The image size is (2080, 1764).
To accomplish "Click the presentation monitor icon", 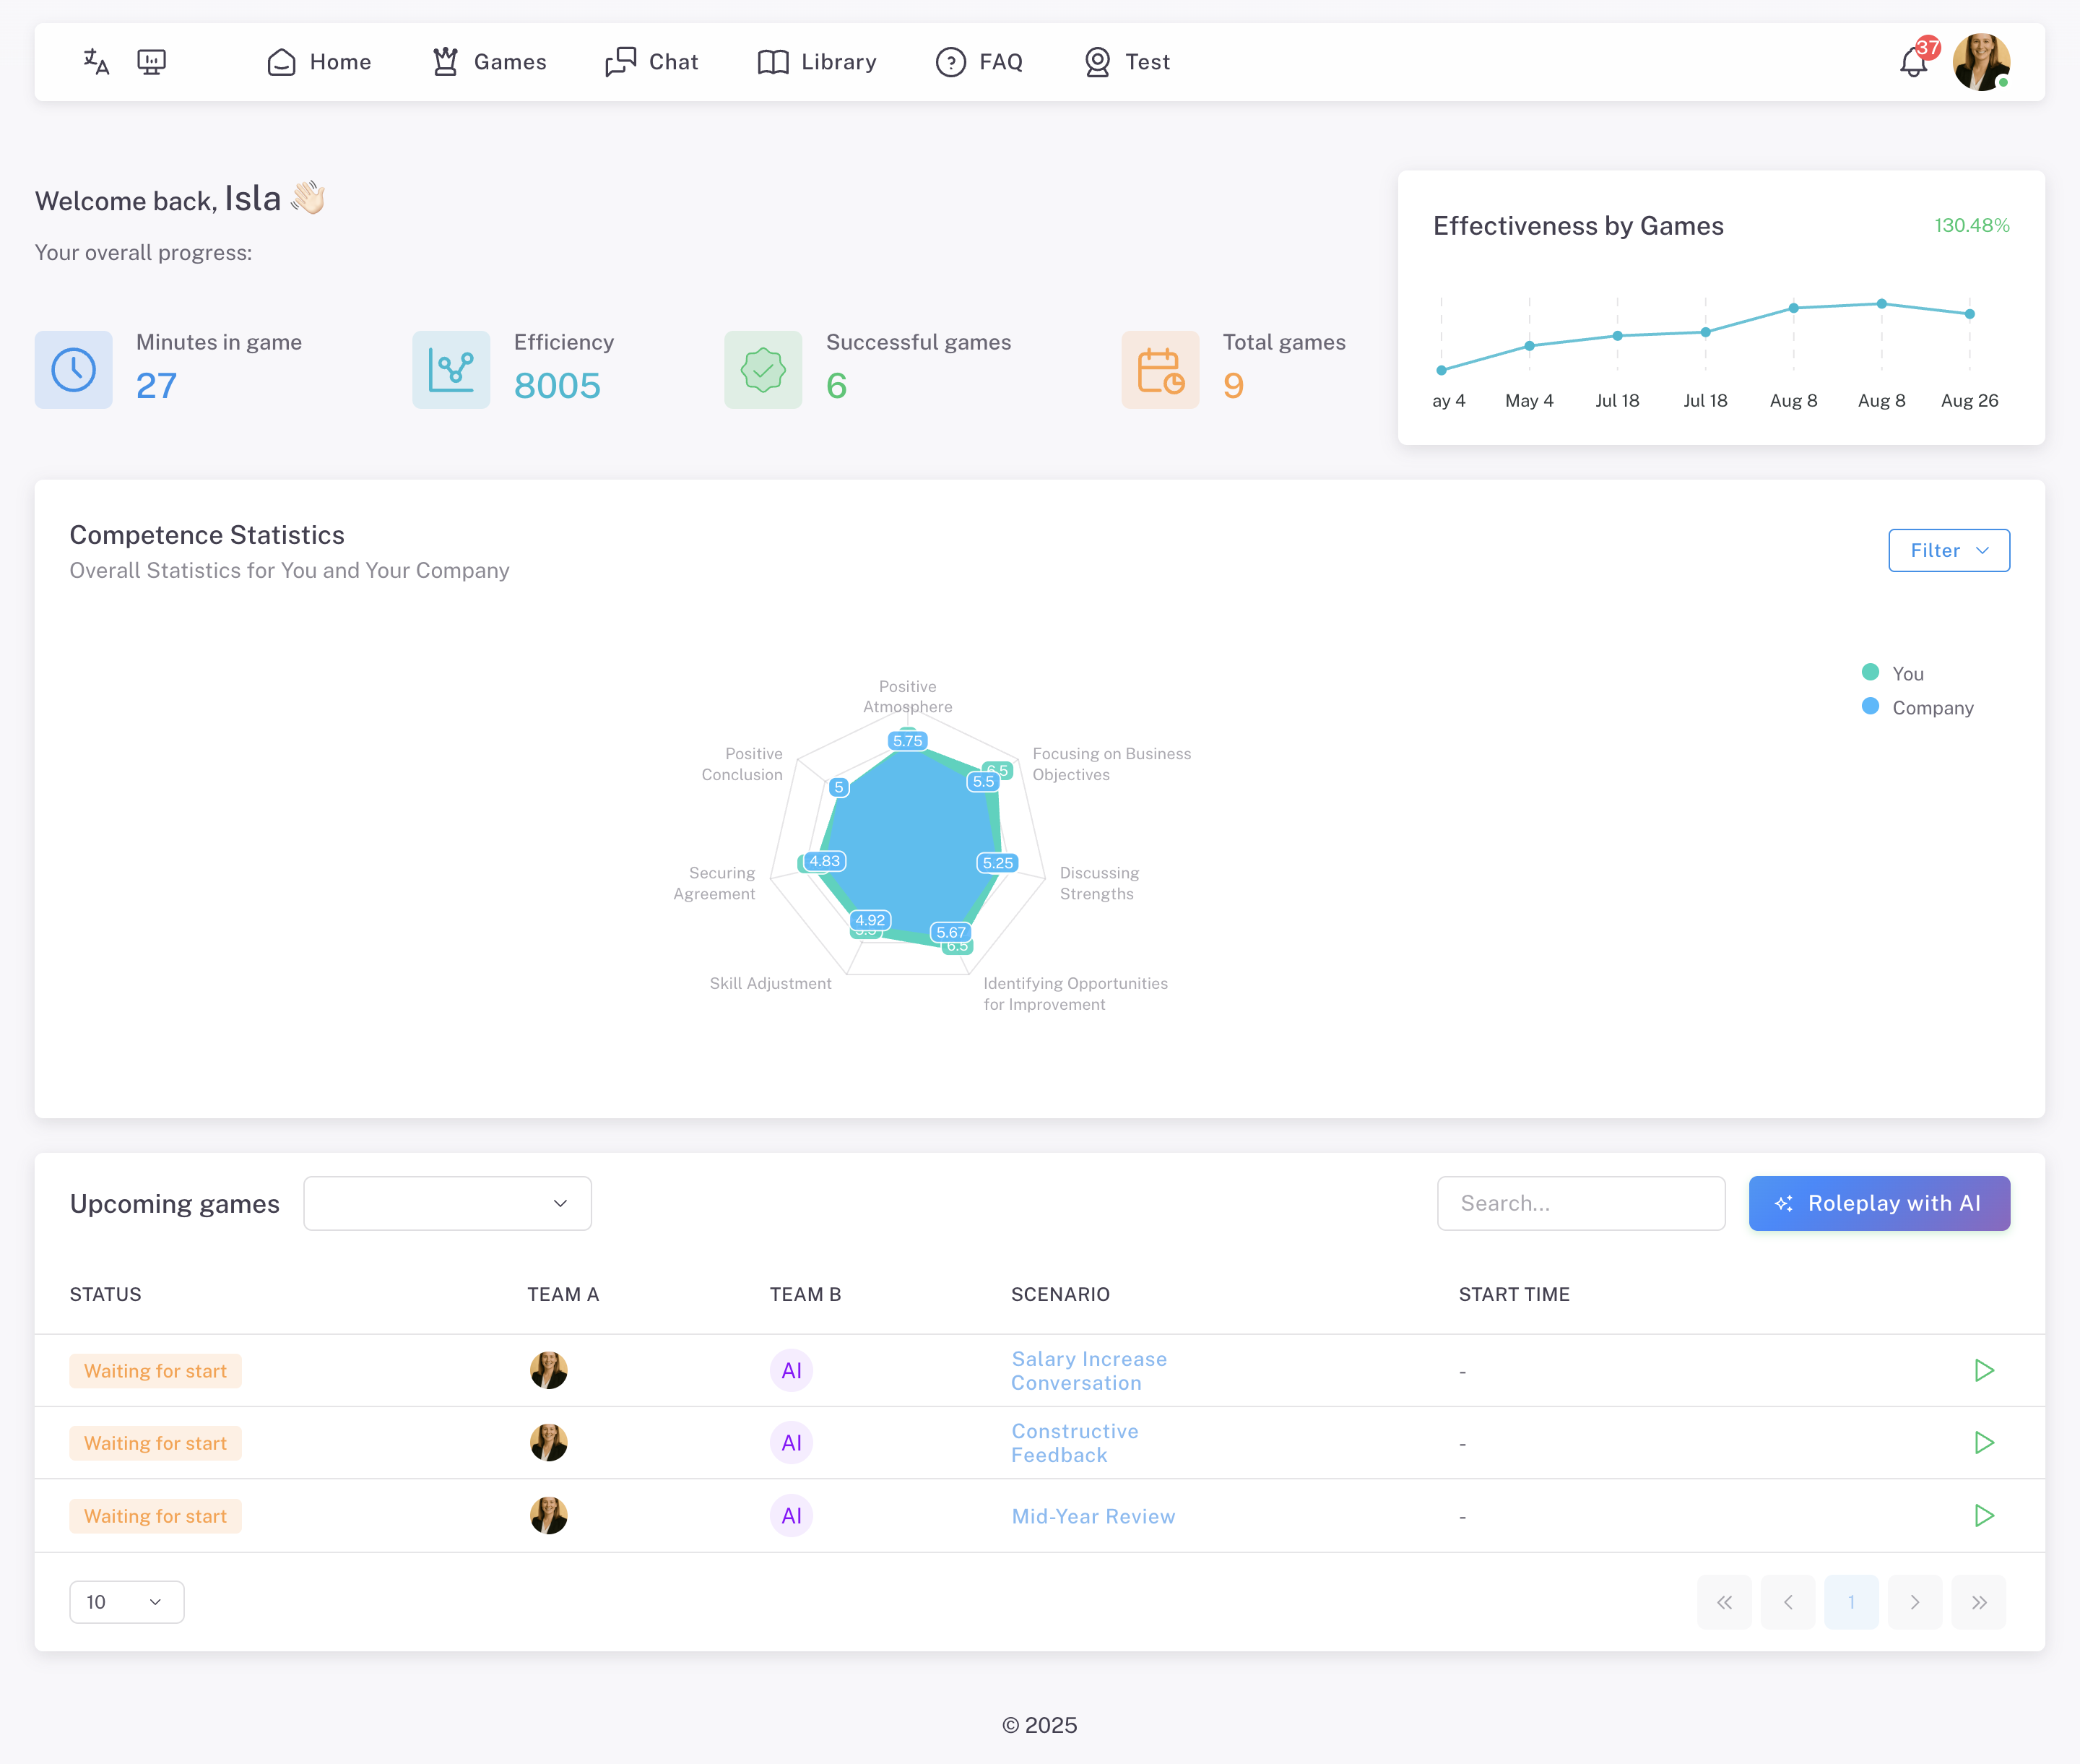I will point(151,62).
